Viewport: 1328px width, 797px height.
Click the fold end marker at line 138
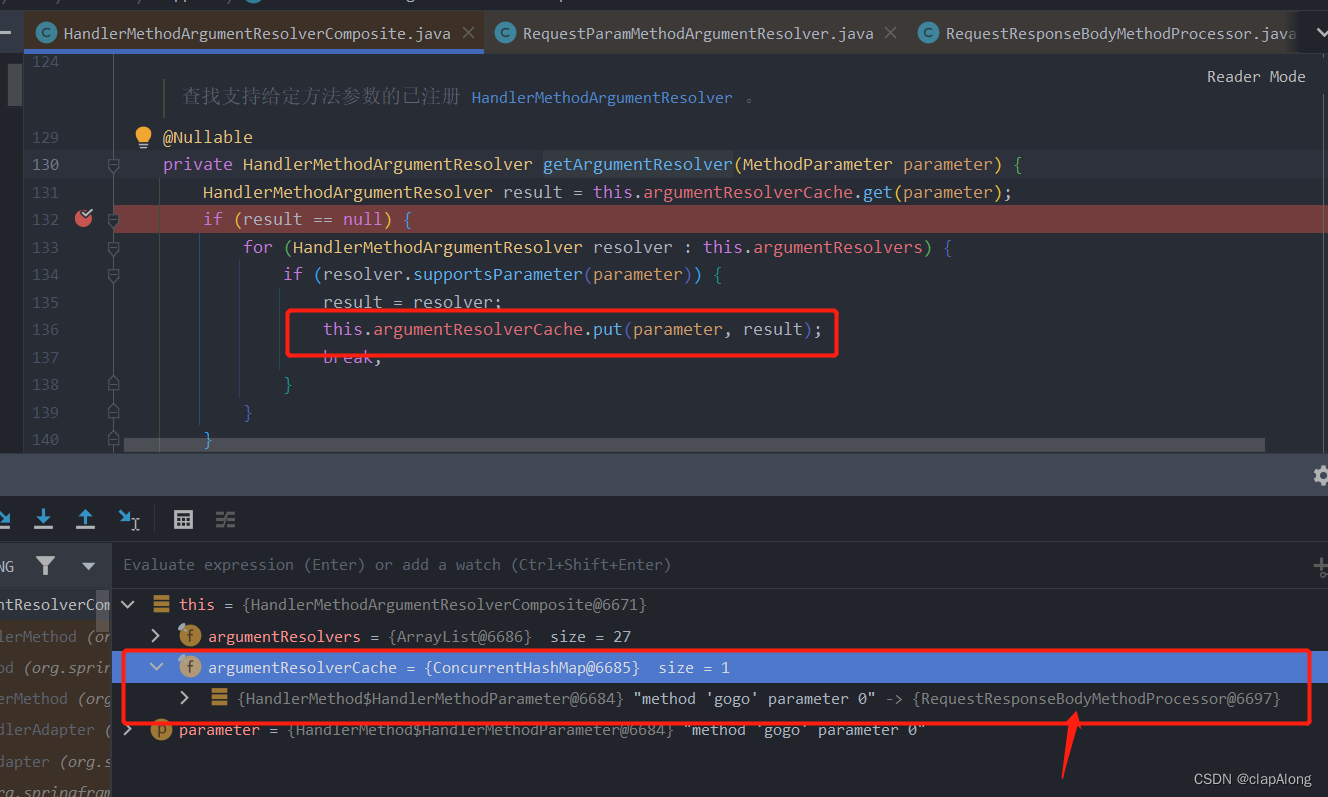[x=113, y=384]
